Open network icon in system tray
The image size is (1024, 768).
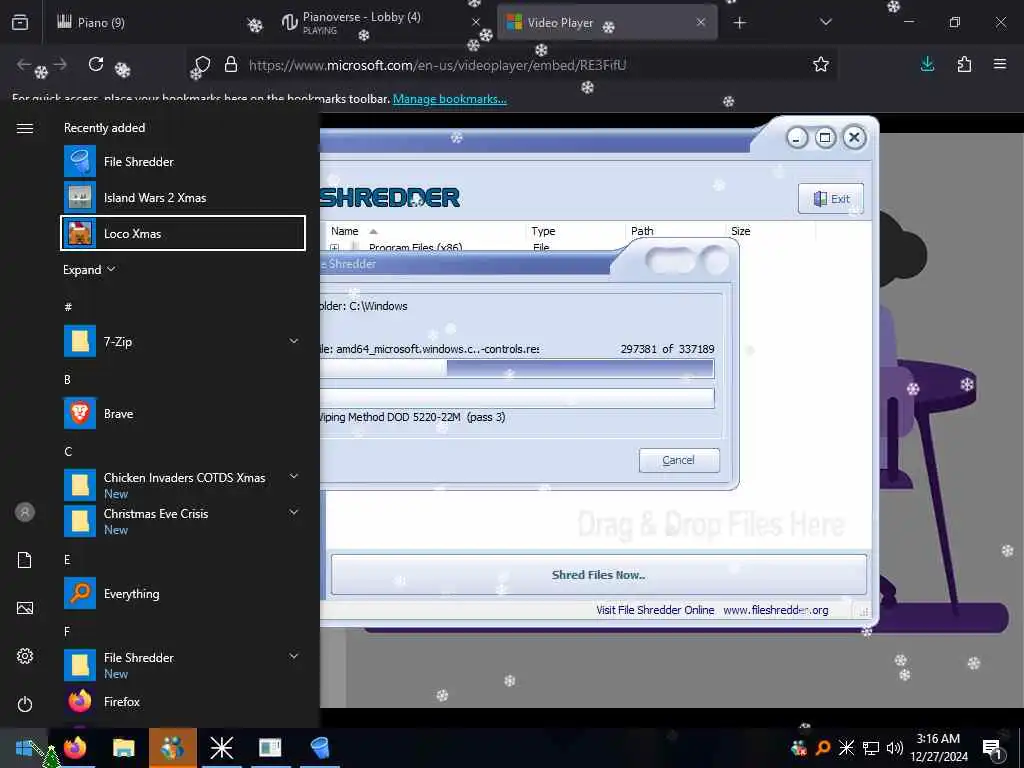[x=871, y=748]
